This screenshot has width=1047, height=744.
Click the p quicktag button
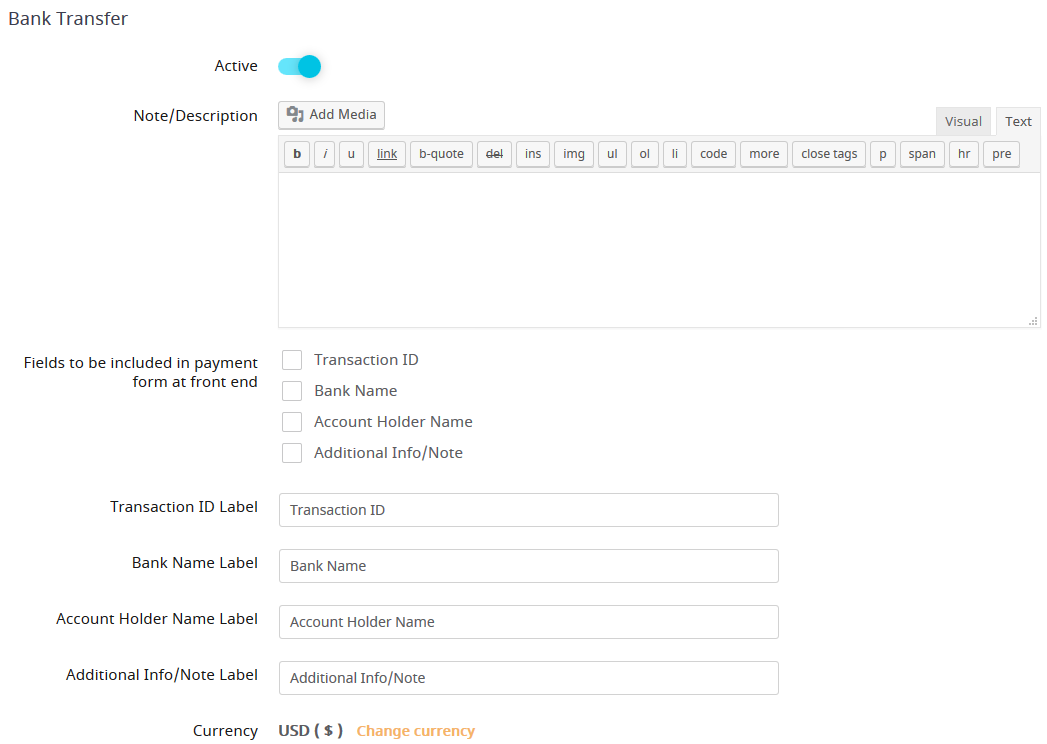883,154
